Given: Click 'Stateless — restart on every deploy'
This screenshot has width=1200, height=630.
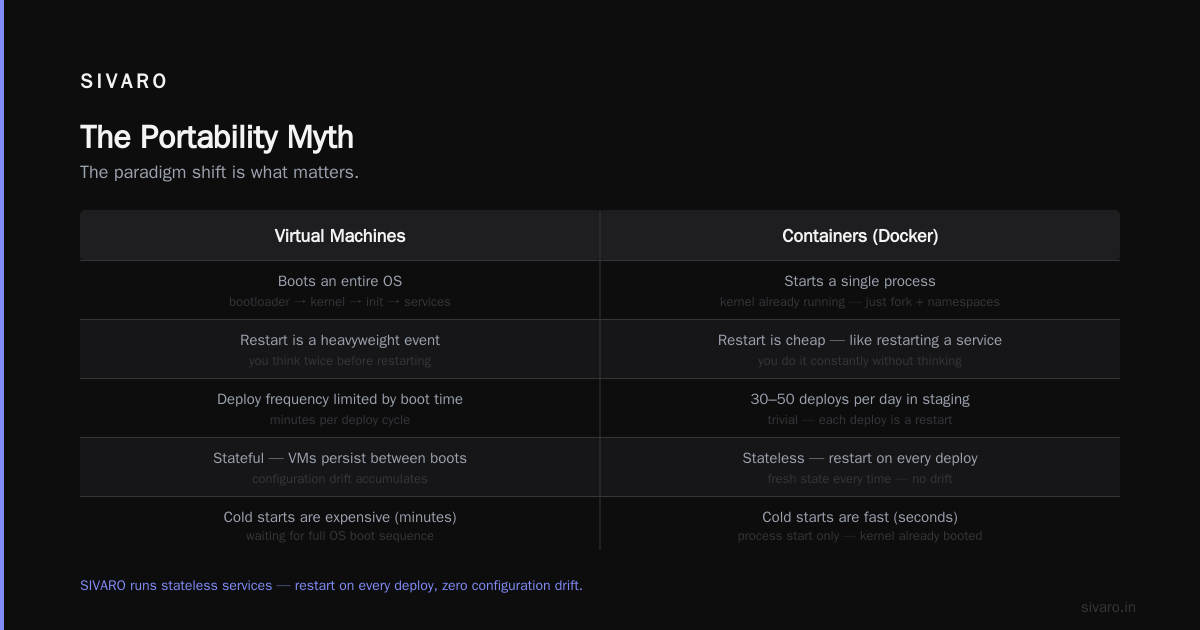Looking at the screenshot, I should 860,458.
